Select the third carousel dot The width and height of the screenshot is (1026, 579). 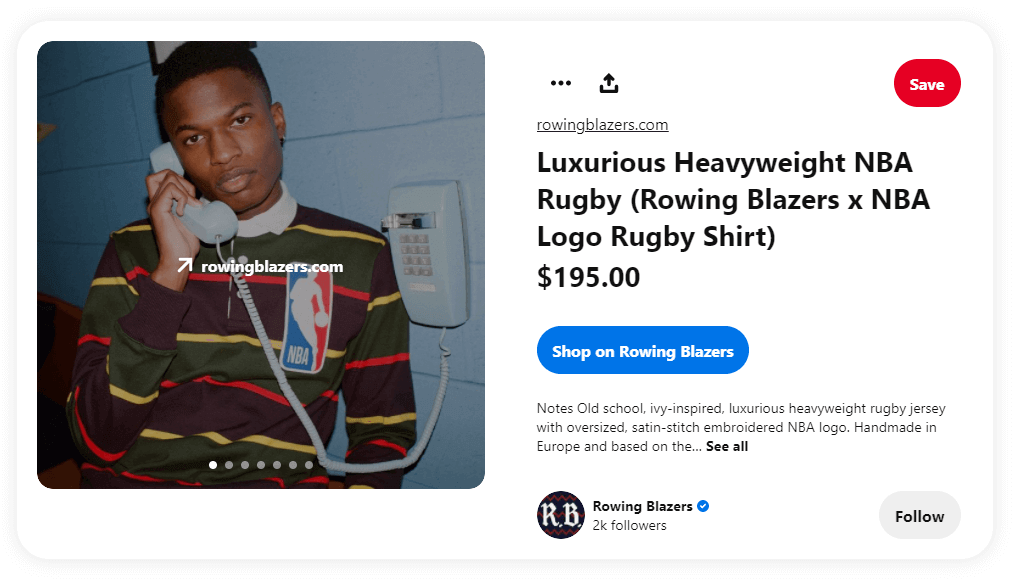point(245,464)
